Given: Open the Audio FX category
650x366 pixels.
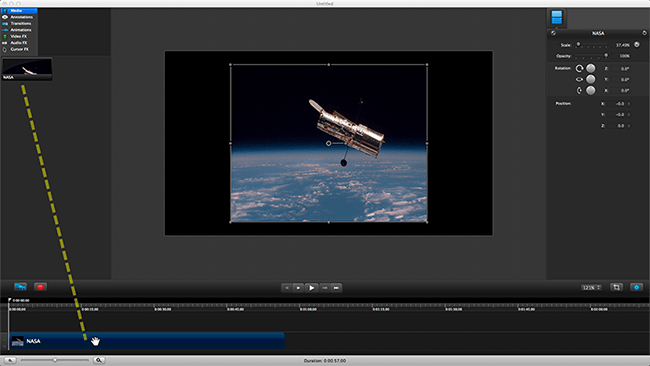Looking at the screenshot, I should coord(19,43).
